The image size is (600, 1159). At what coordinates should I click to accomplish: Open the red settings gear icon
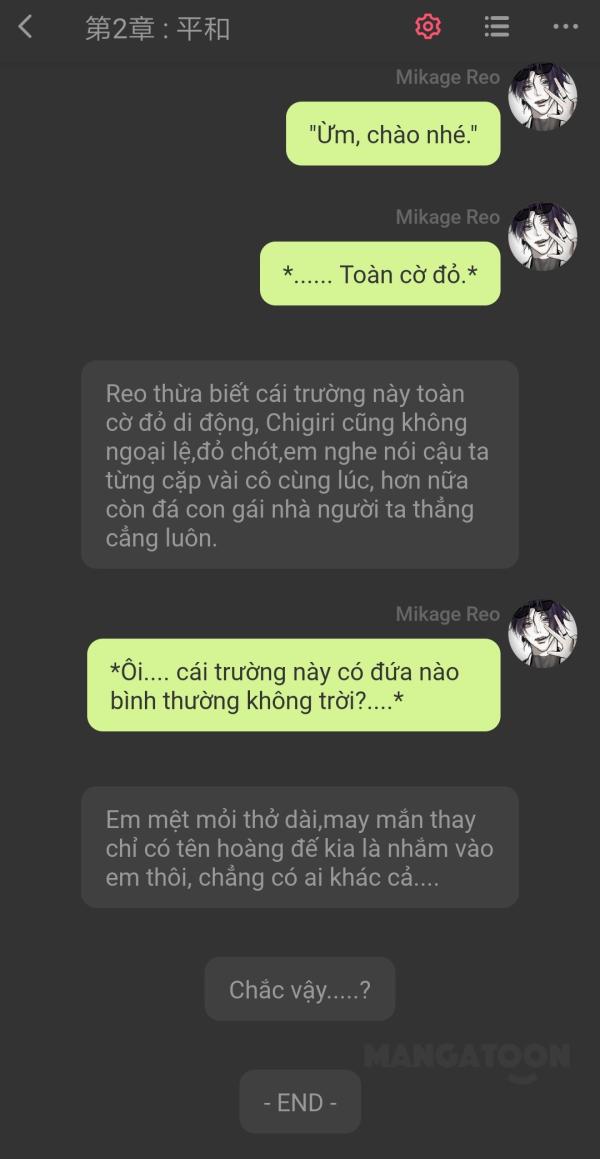tap(428, 27)
